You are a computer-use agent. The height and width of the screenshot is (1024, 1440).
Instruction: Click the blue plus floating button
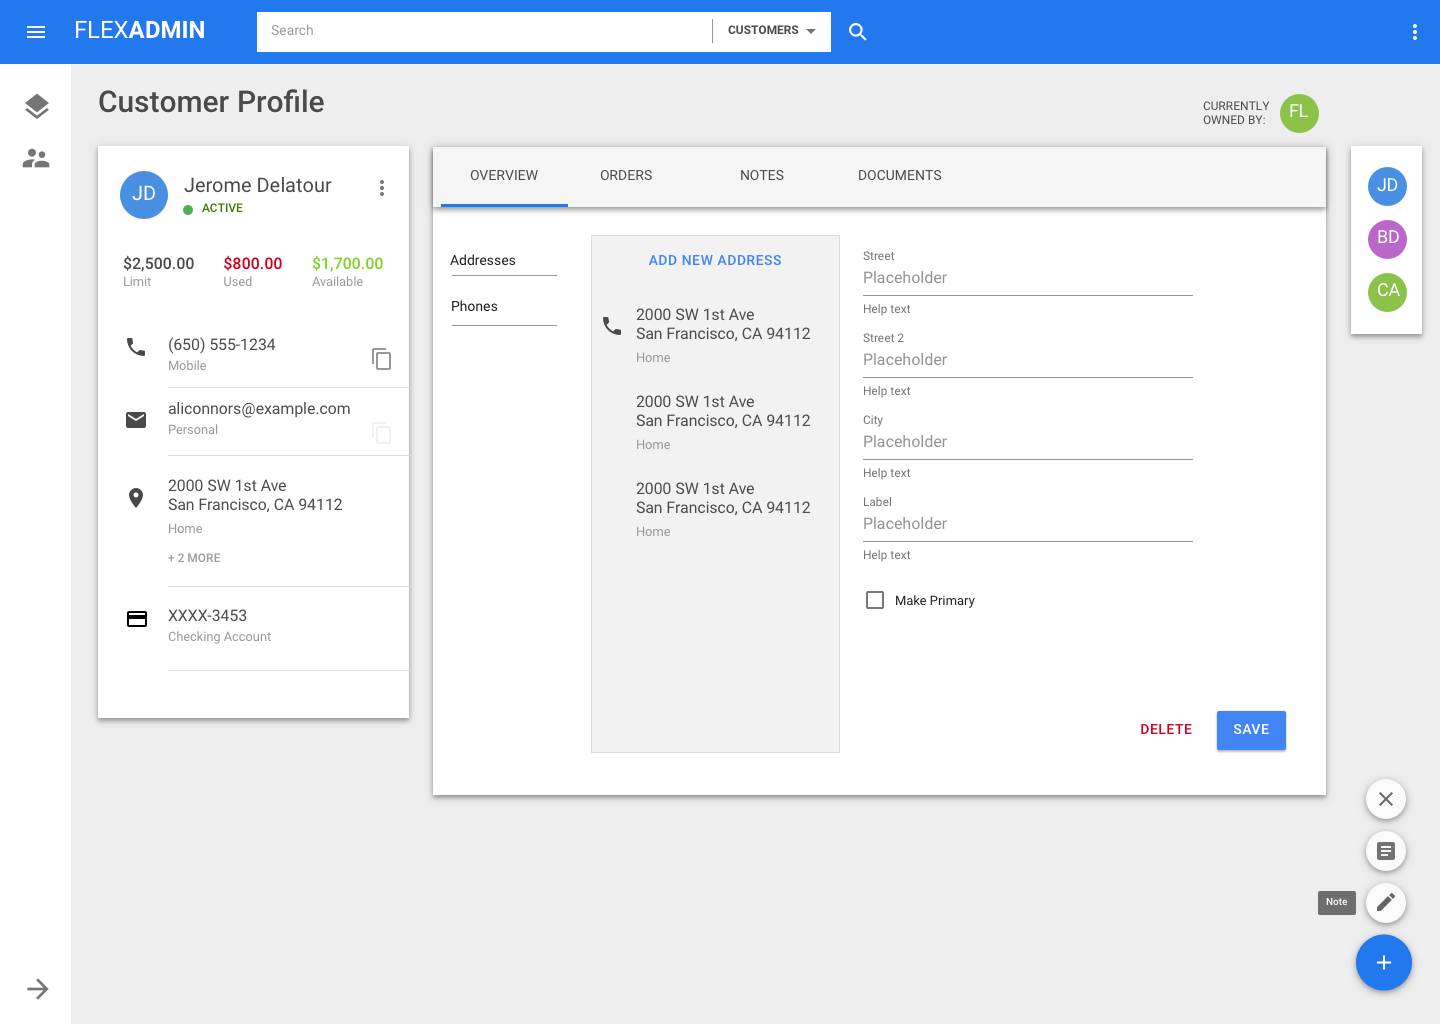click(x=1383, y=963)
